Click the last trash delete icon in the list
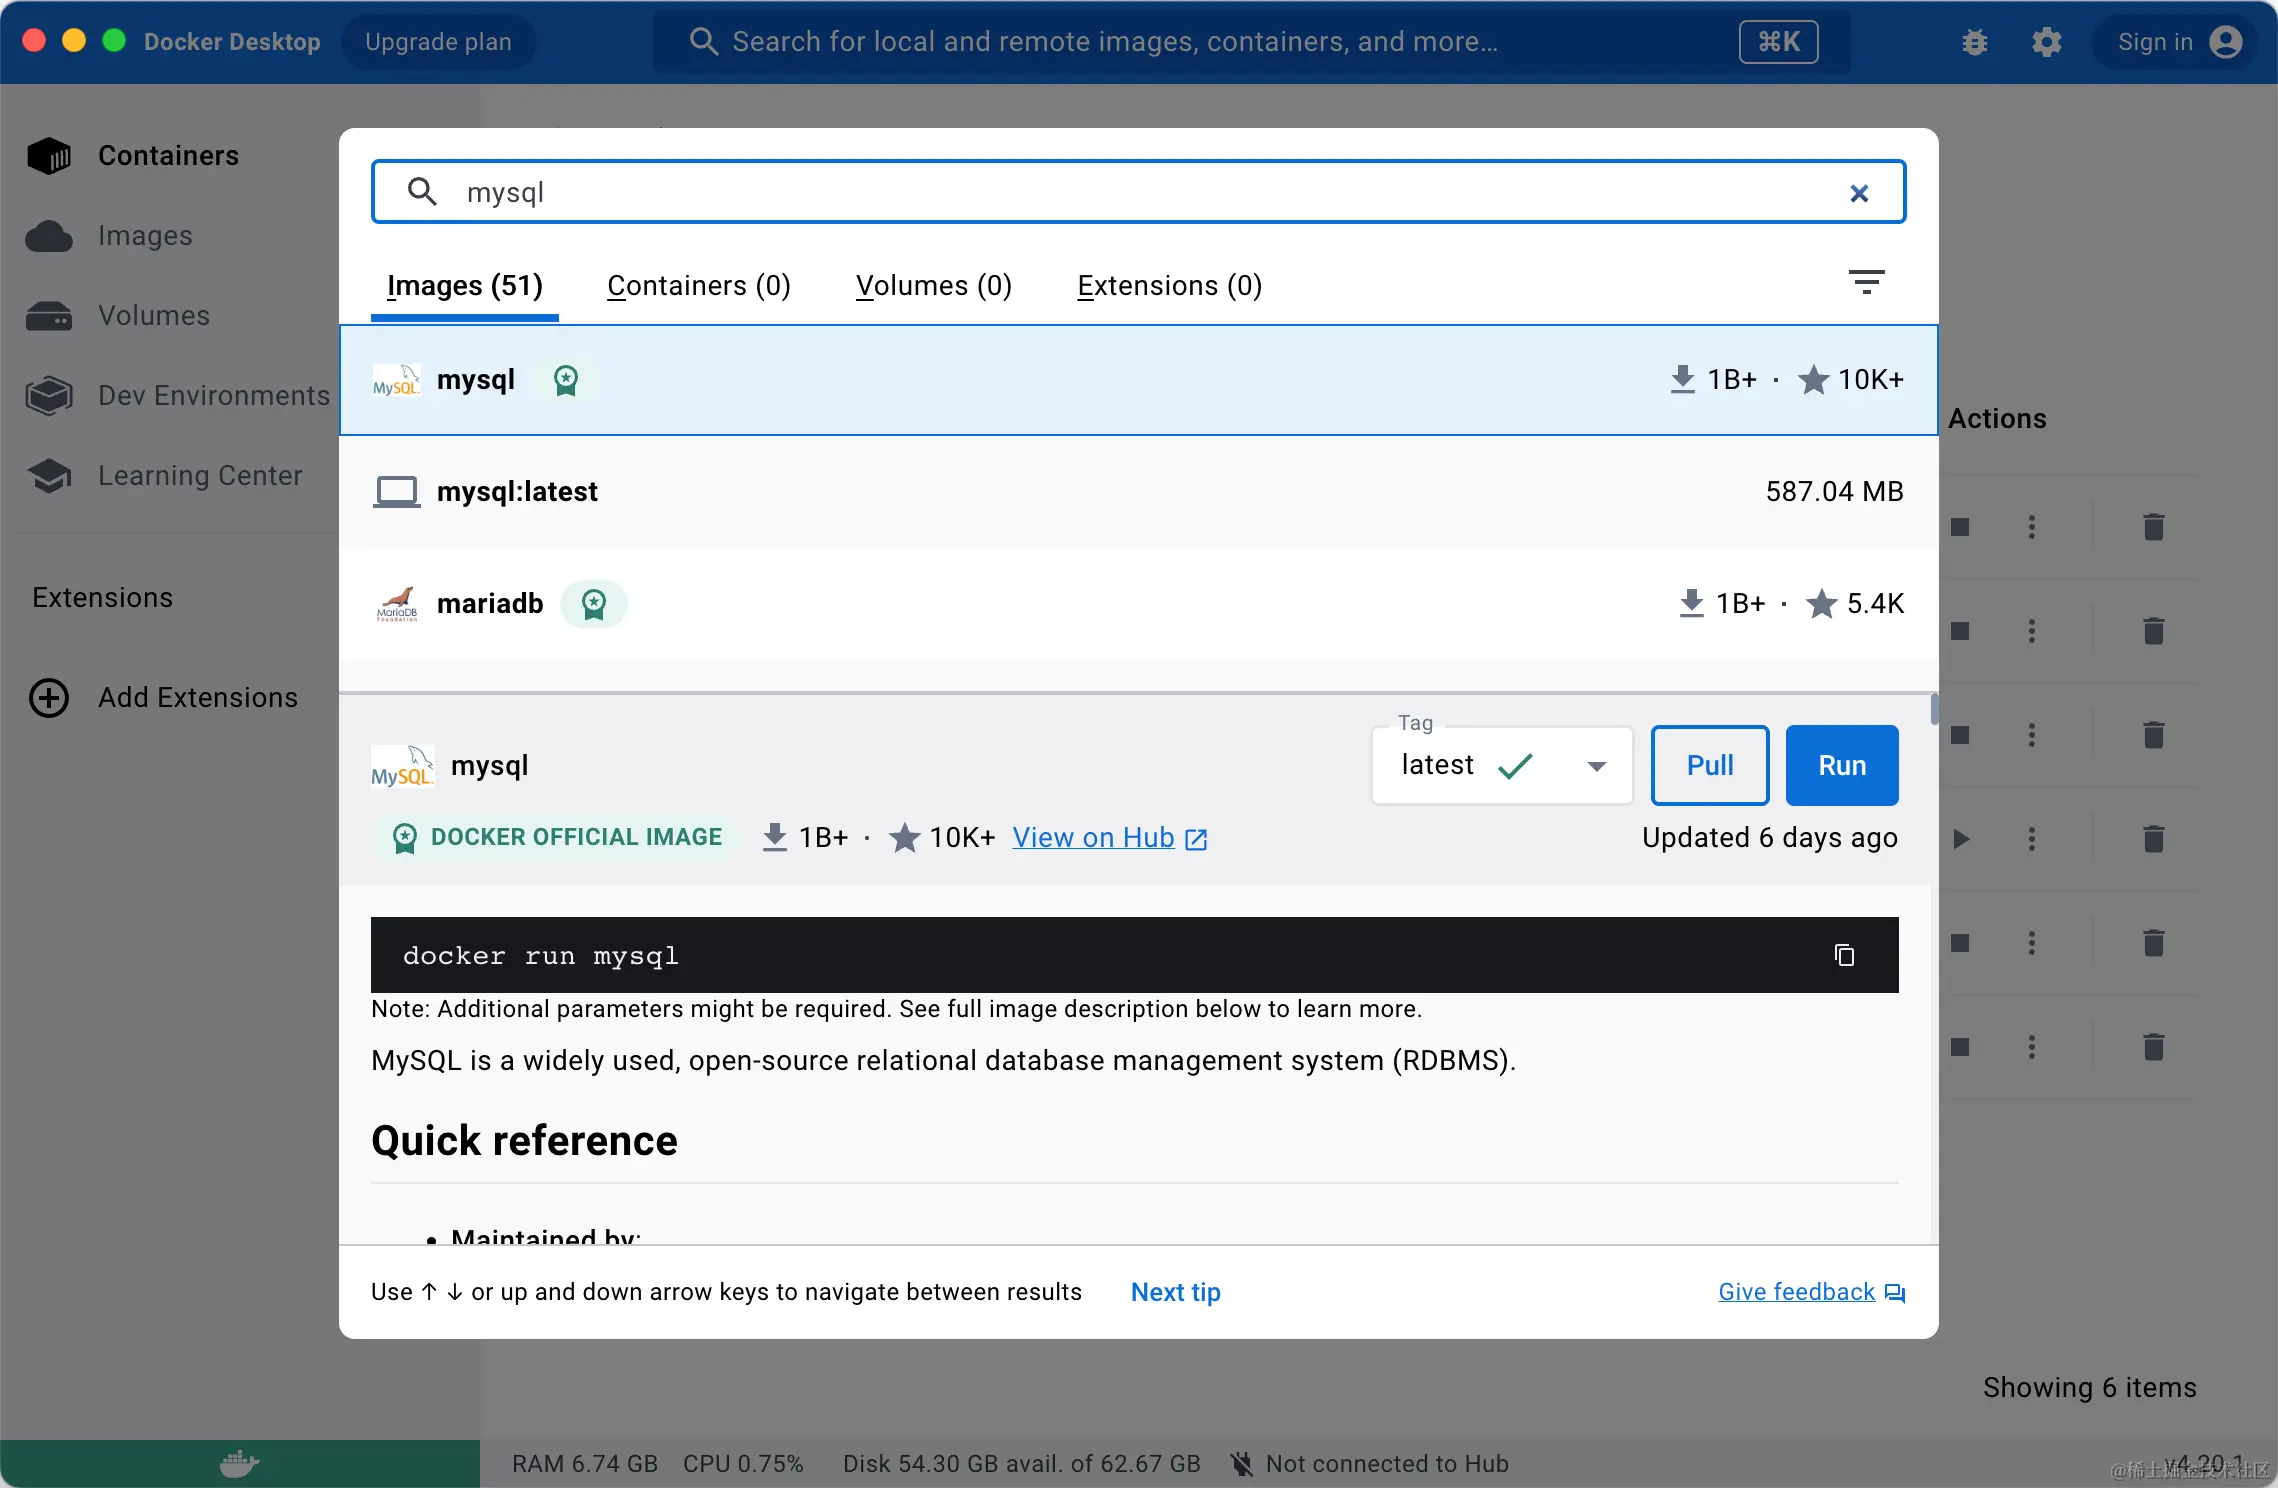 point(2154,1047)
